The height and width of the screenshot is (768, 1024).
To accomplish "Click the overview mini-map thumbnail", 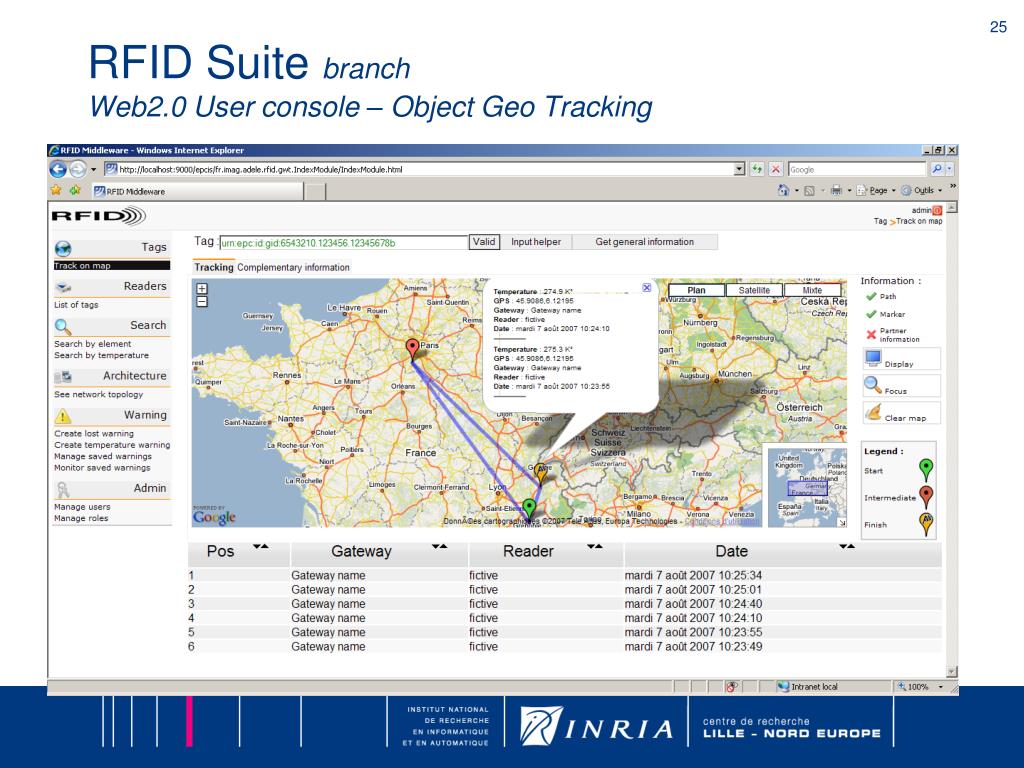I will [807, 486].
